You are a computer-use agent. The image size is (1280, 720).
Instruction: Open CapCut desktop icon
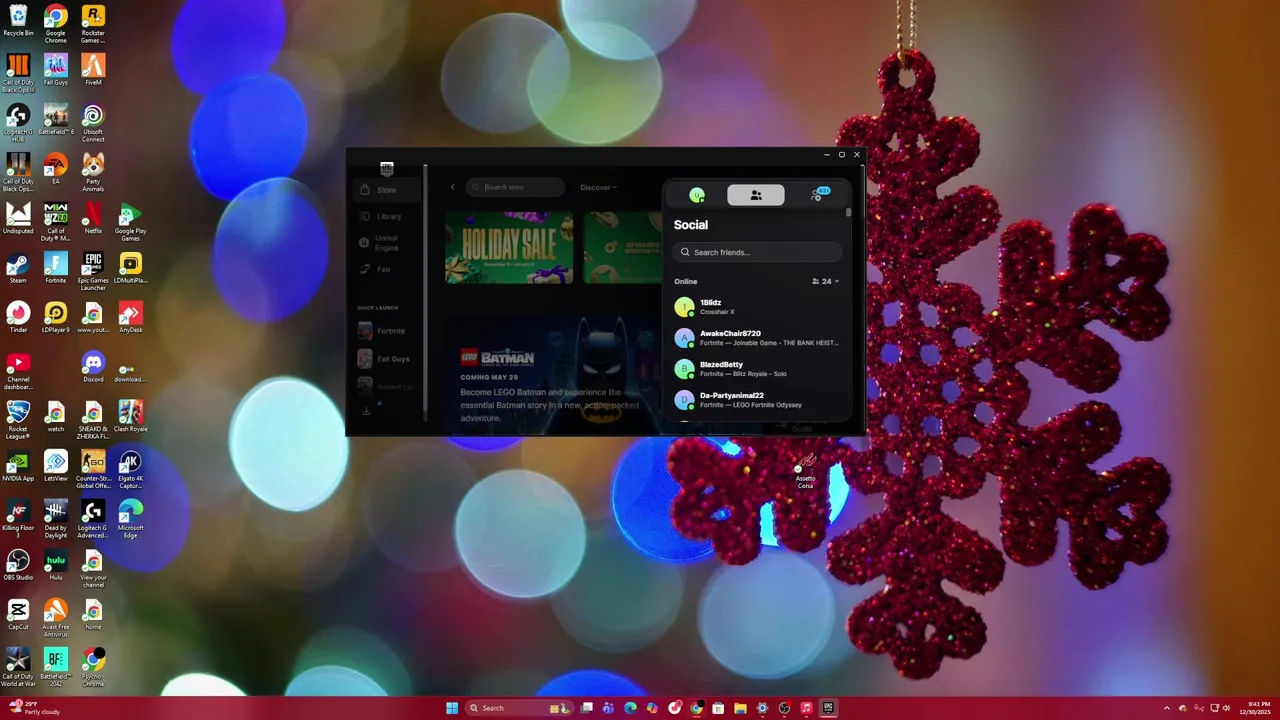point(18,614)
